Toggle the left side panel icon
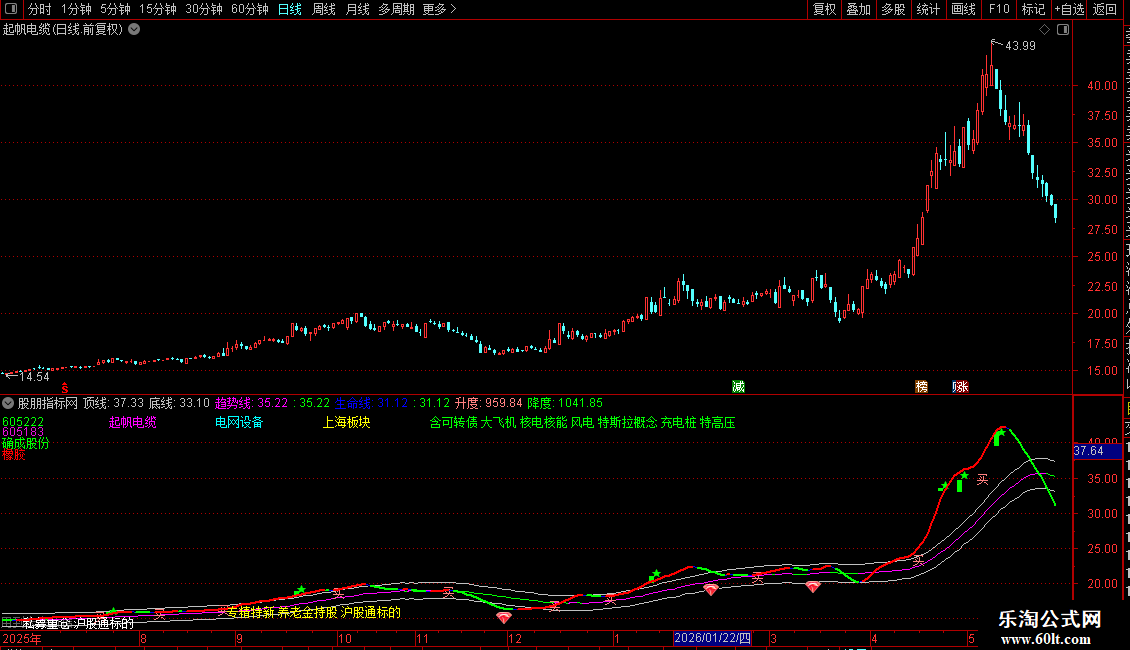This screenshot has height=650, width=1130. coord(11,9)
